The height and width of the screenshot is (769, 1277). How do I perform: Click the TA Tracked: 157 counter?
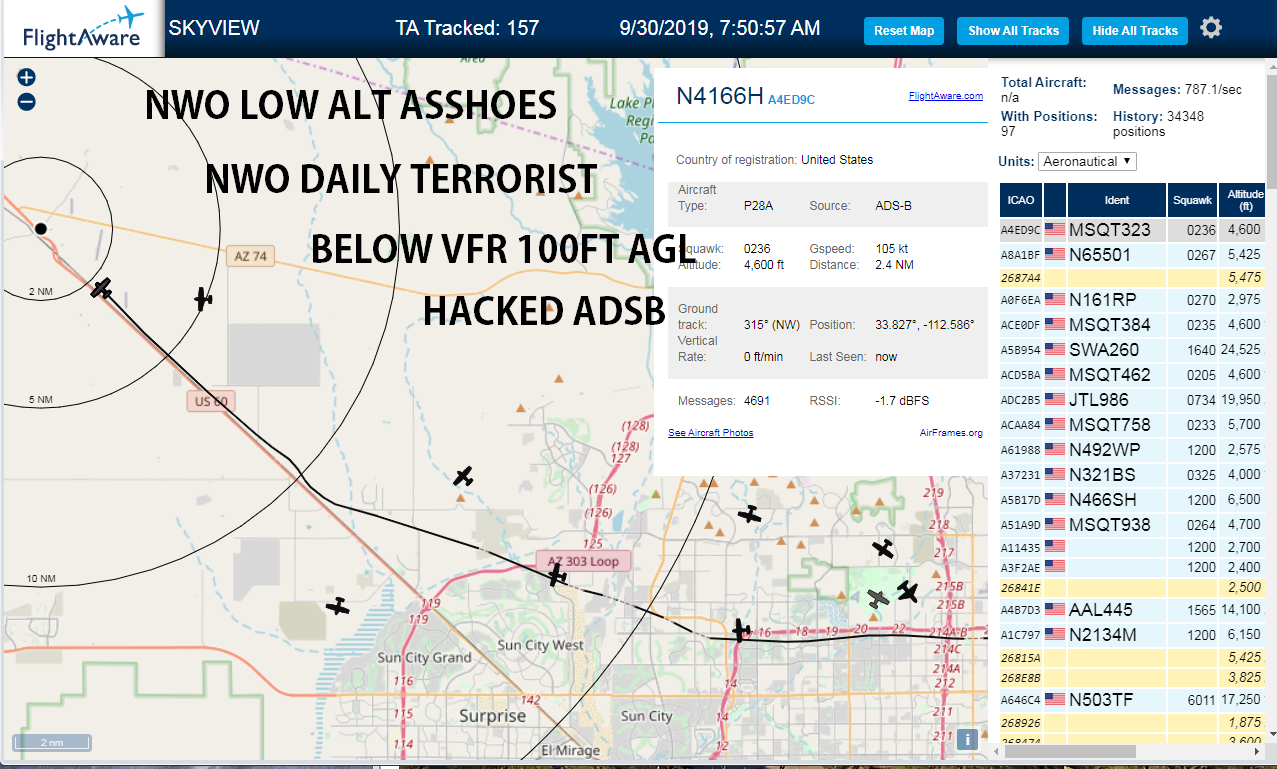(x=467, y=28)
